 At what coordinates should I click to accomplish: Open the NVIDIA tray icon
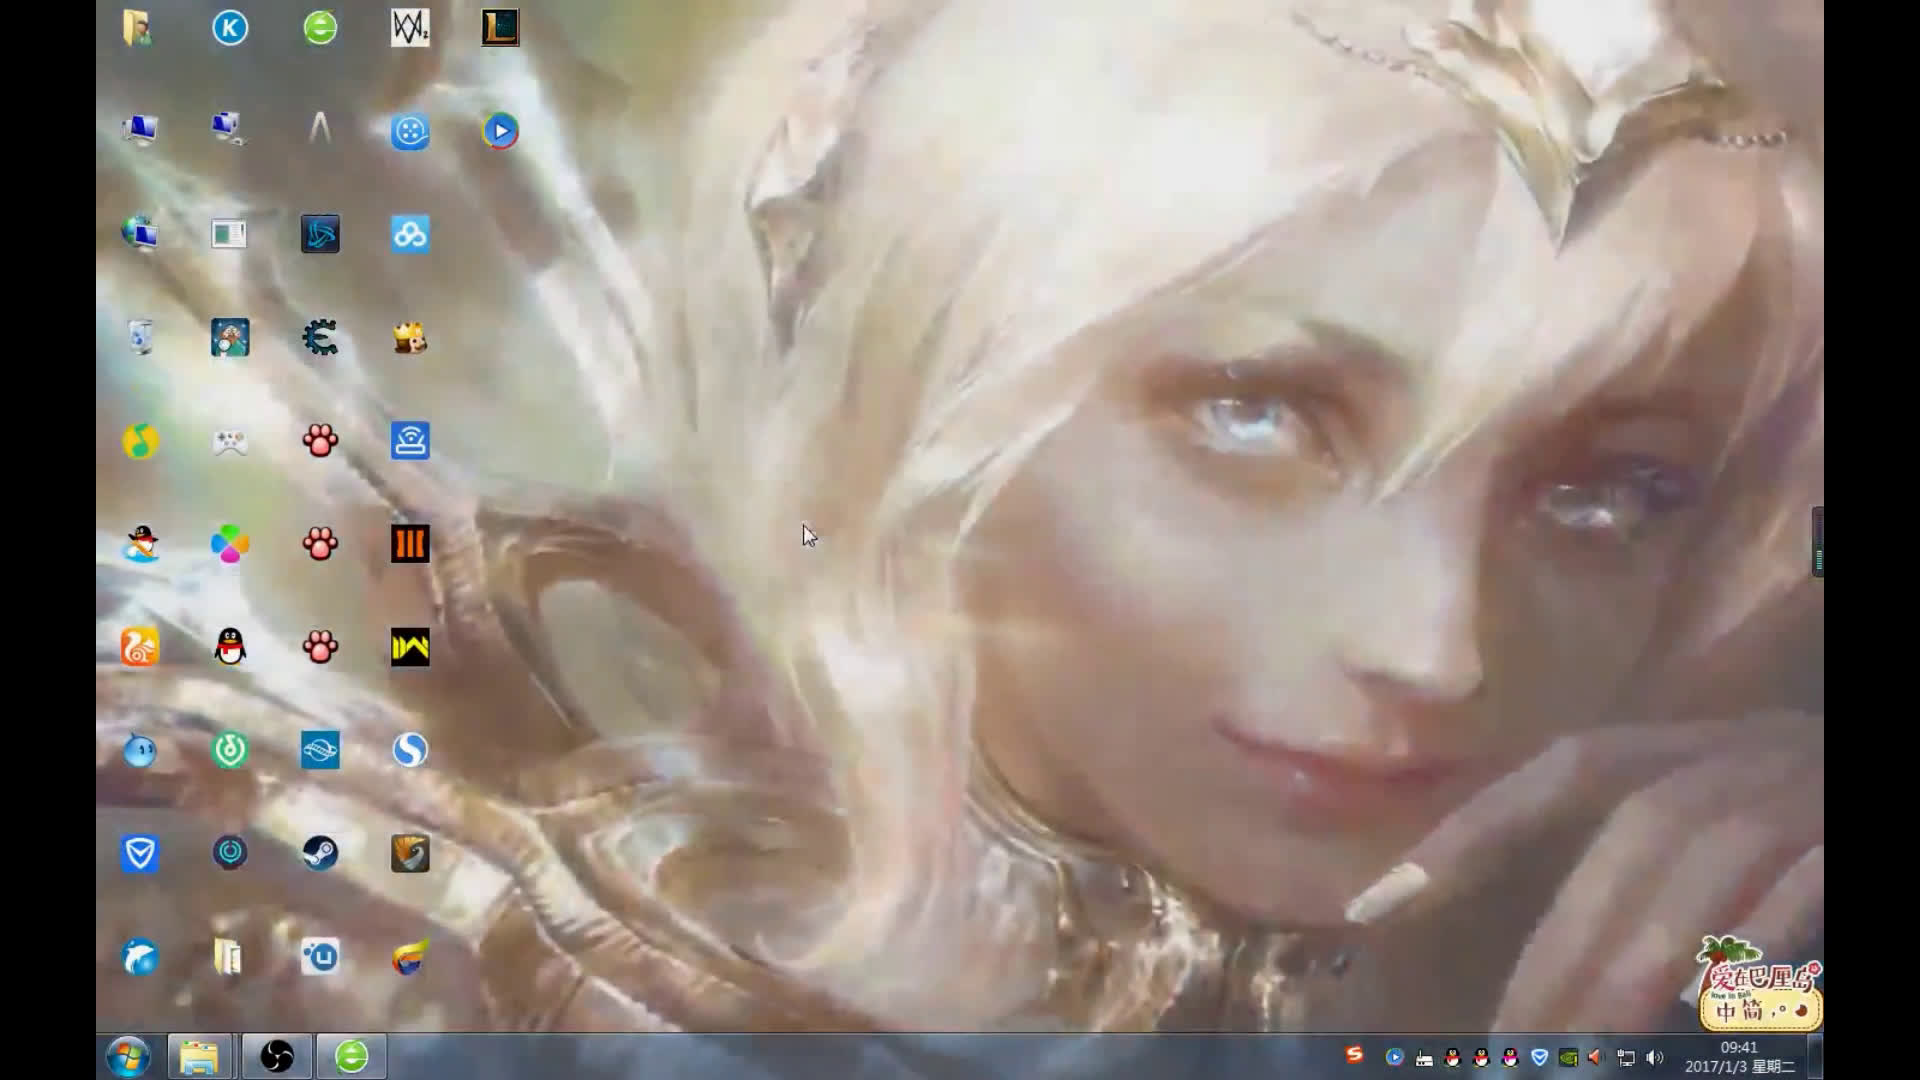coord(1568,1057)
